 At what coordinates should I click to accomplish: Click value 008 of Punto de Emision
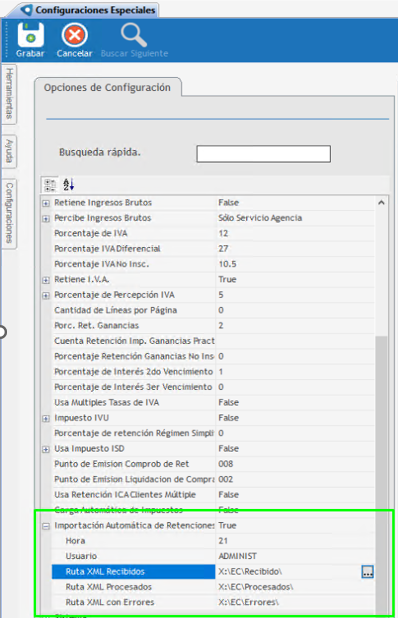coord(226,464)
